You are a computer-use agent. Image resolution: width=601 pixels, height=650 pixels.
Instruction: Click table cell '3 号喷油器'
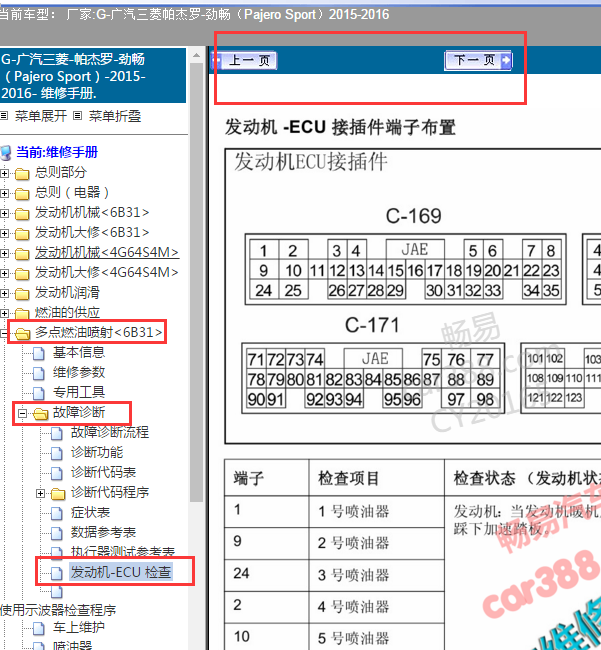pos(376,575)
